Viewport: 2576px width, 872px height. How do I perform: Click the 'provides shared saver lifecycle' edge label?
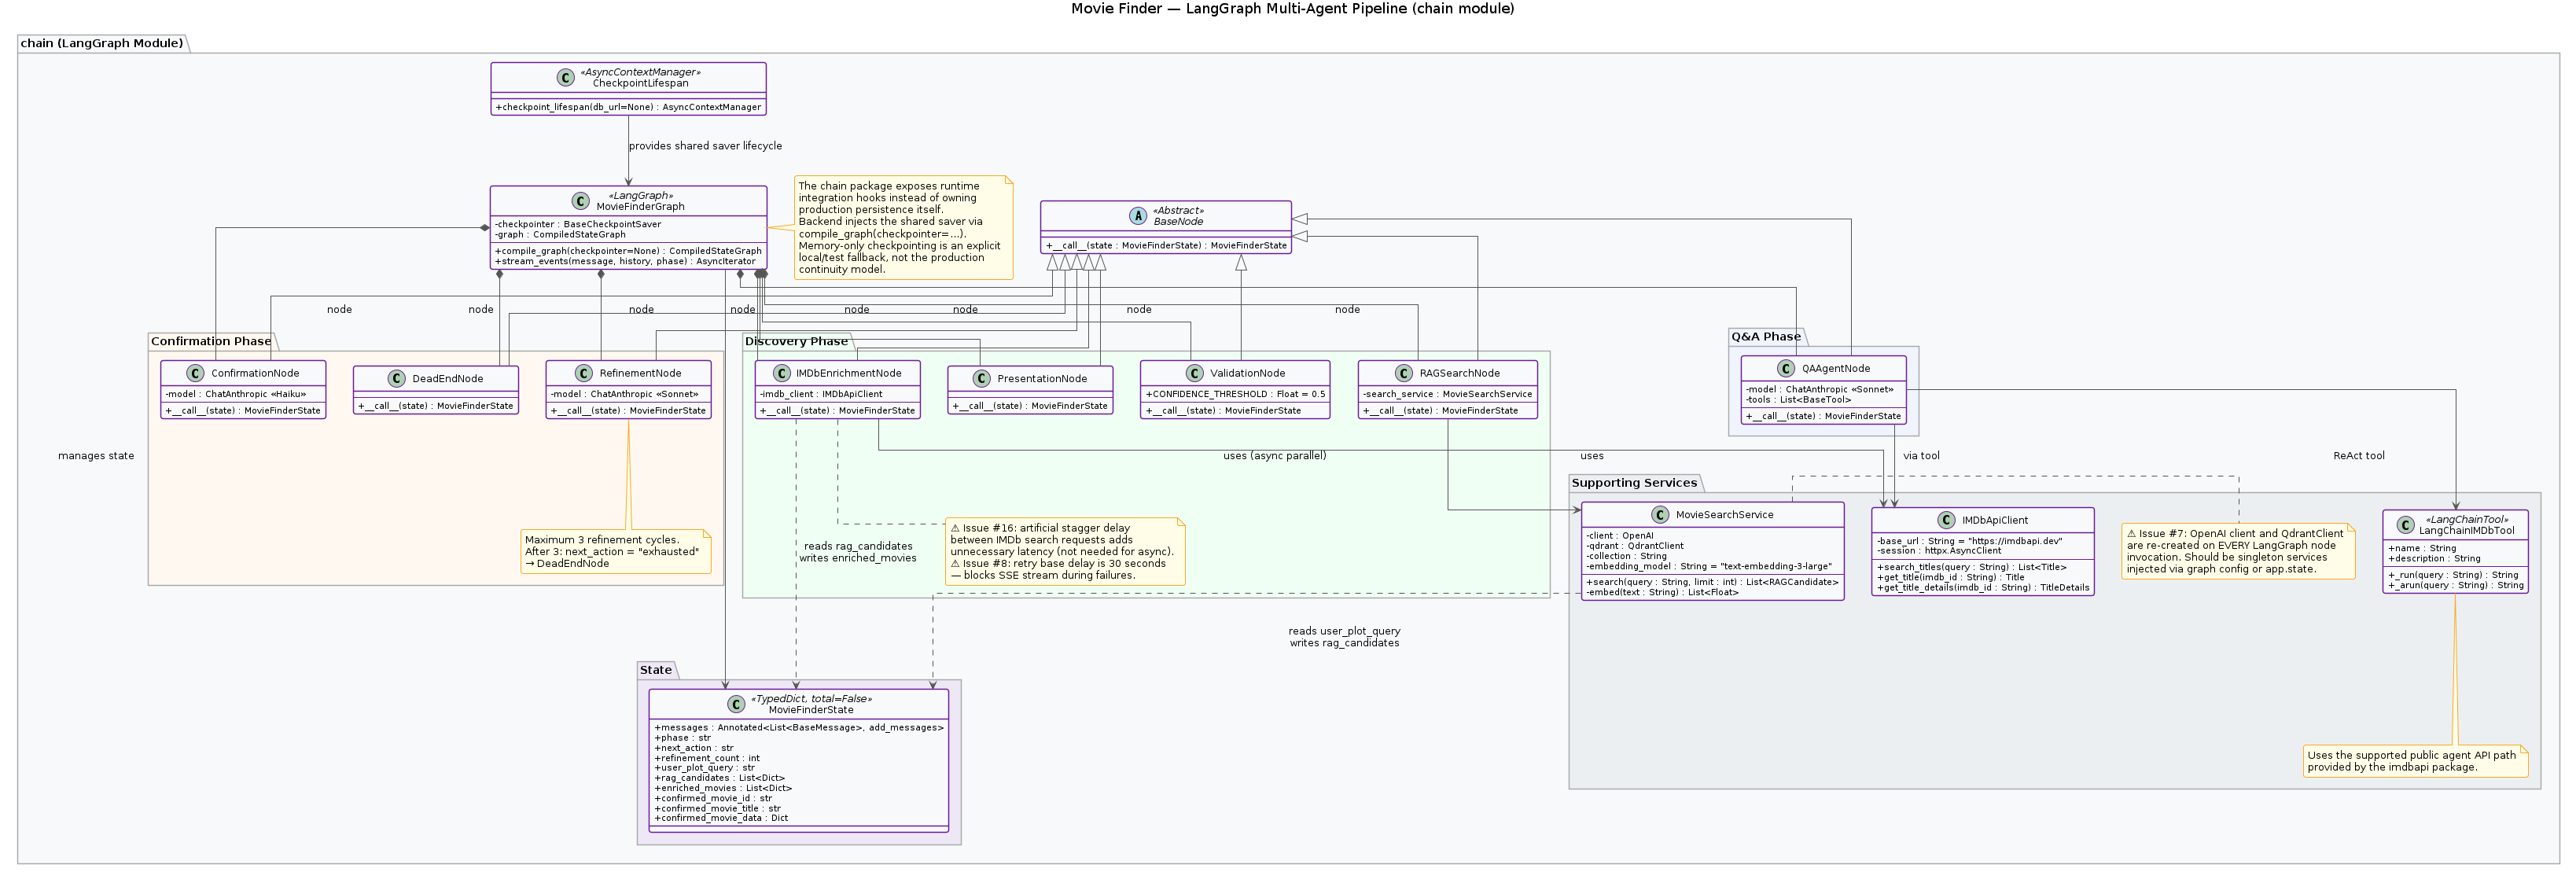(x=705, y=146)
